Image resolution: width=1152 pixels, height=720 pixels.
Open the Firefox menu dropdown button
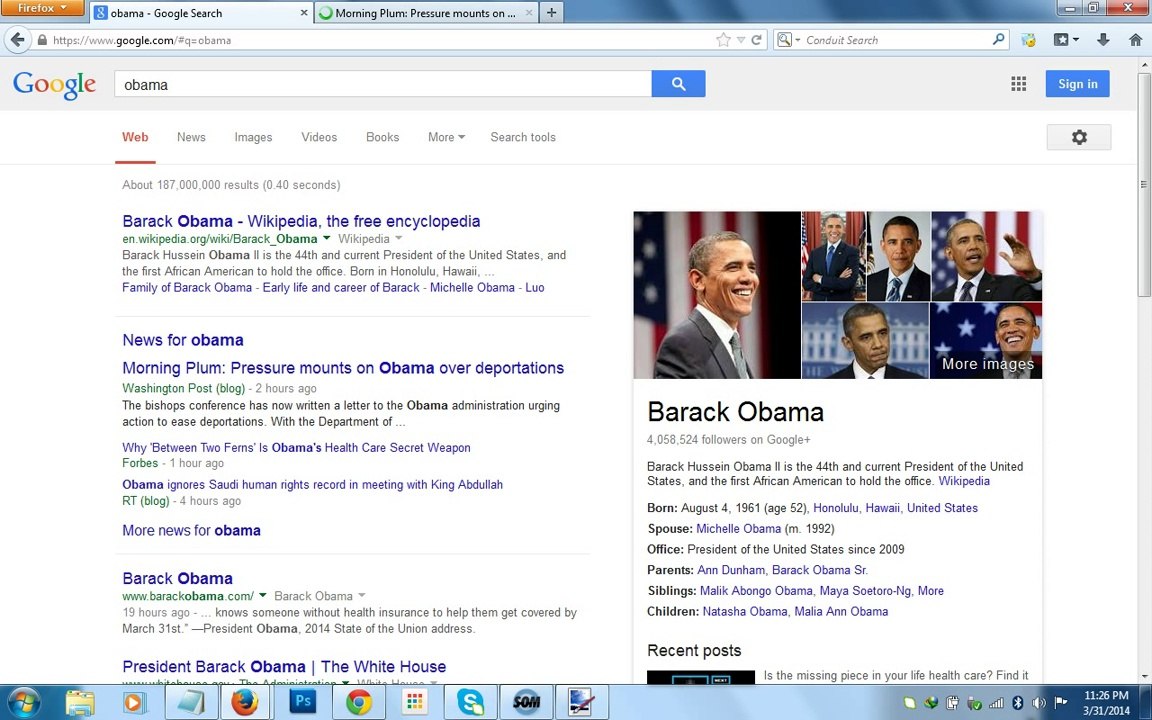42,8
